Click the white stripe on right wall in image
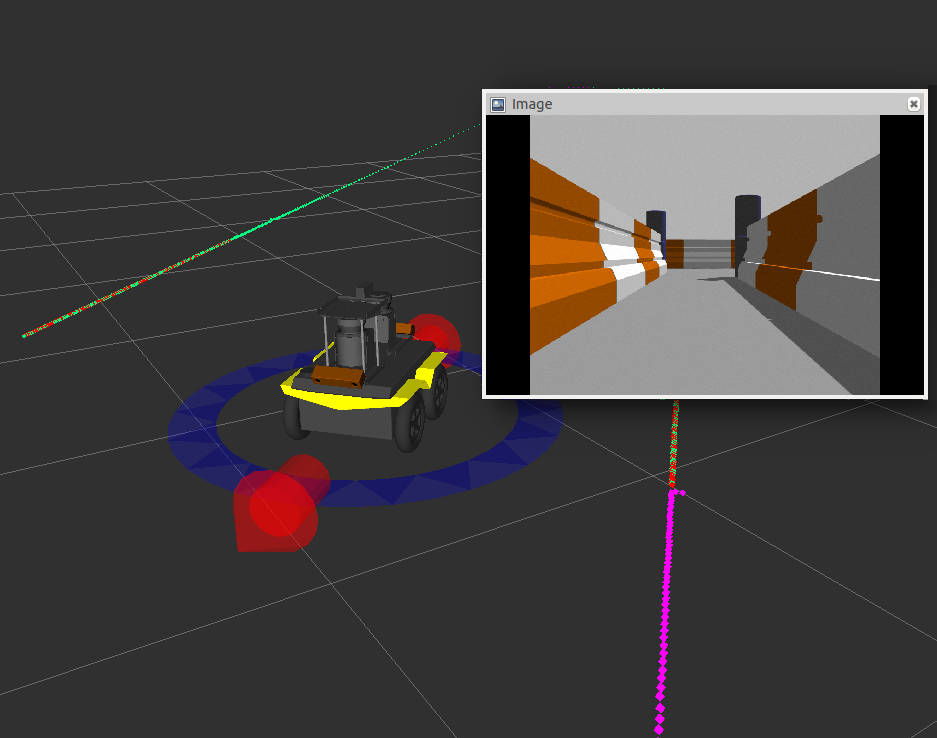The image size is (937, 738). (840, 274)
